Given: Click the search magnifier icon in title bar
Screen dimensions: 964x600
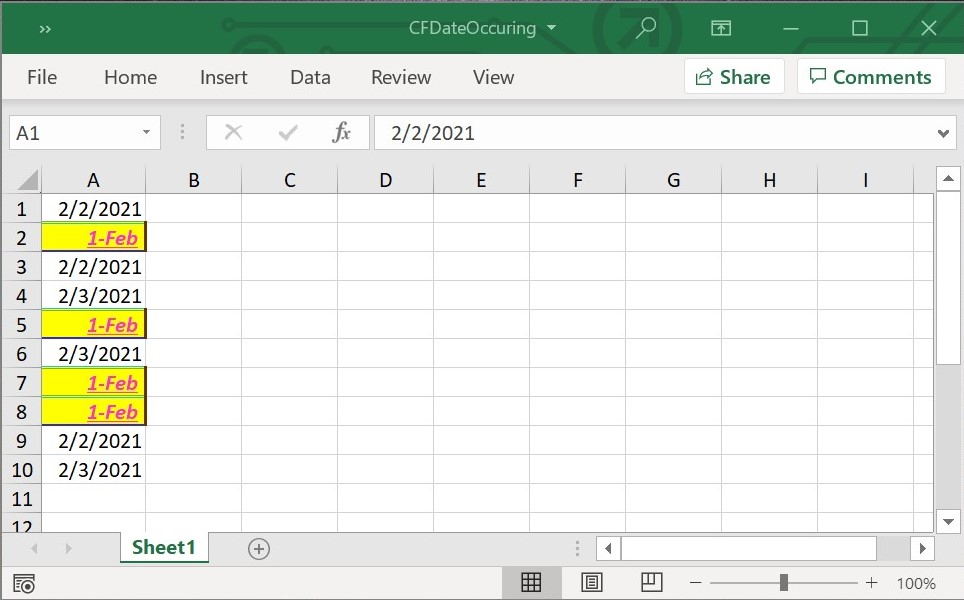Looking at the screenshot, I should point(646,28).
